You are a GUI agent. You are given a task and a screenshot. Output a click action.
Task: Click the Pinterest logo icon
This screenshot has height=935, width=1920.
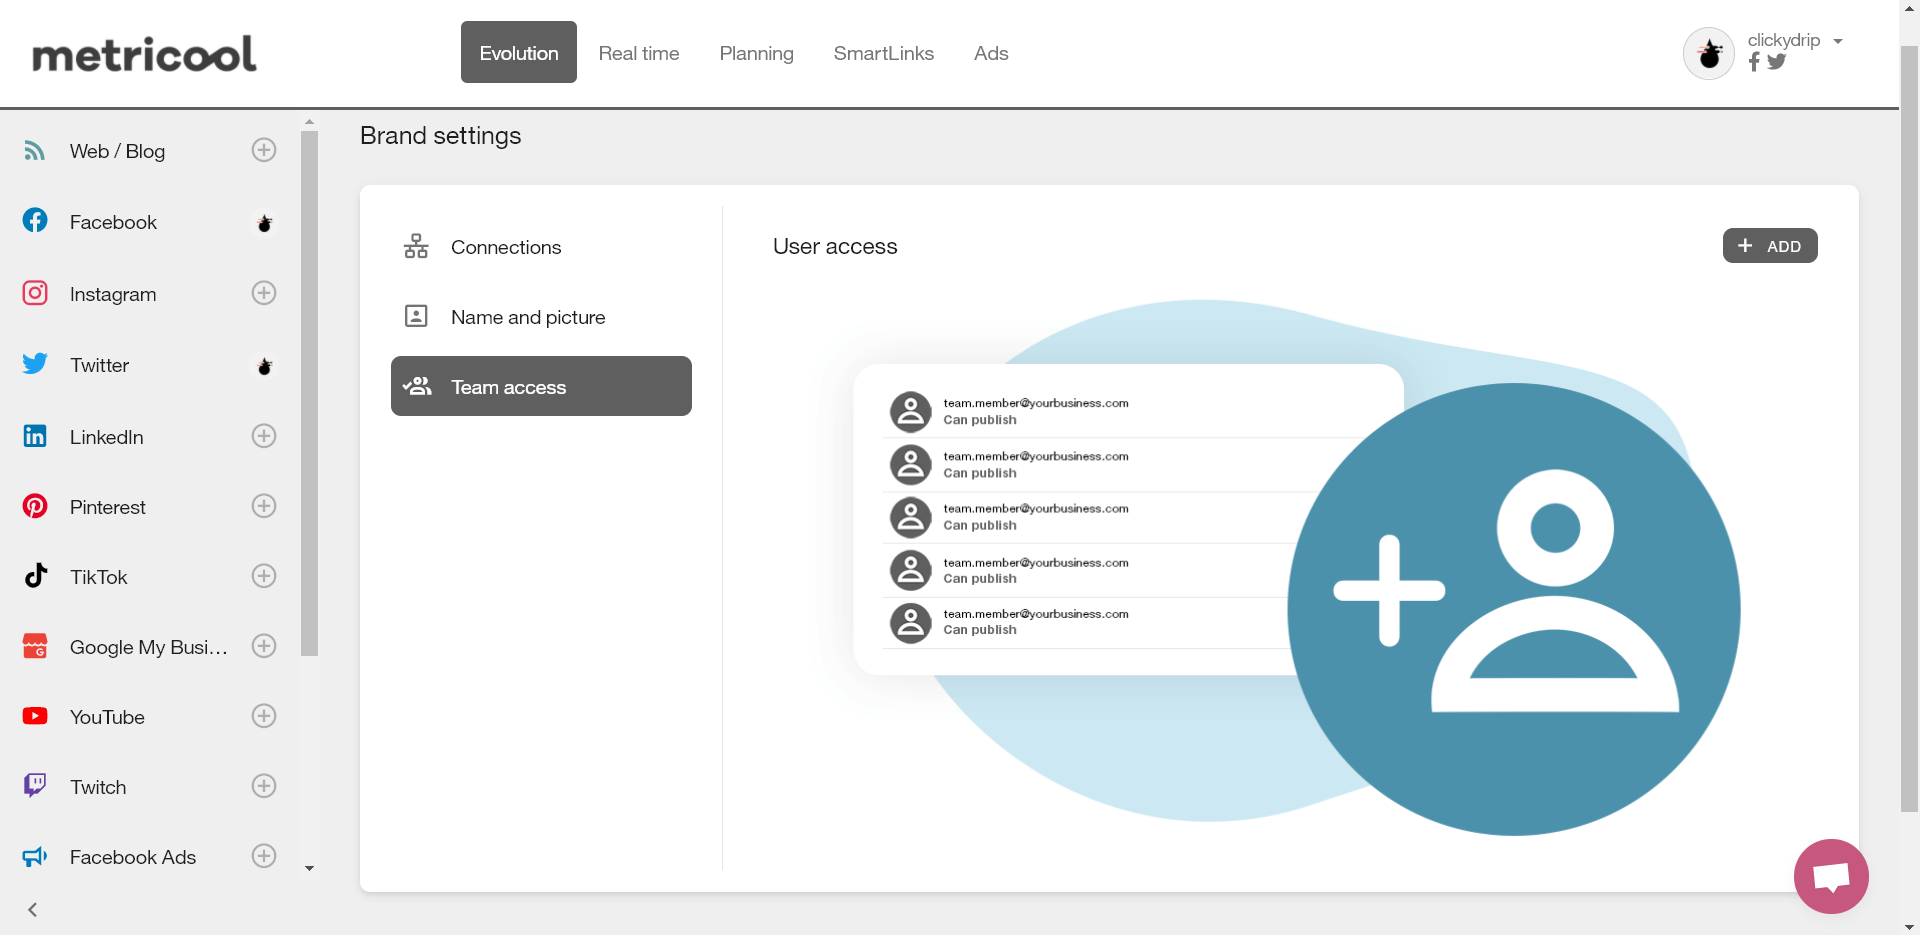(x=35, y=506)
